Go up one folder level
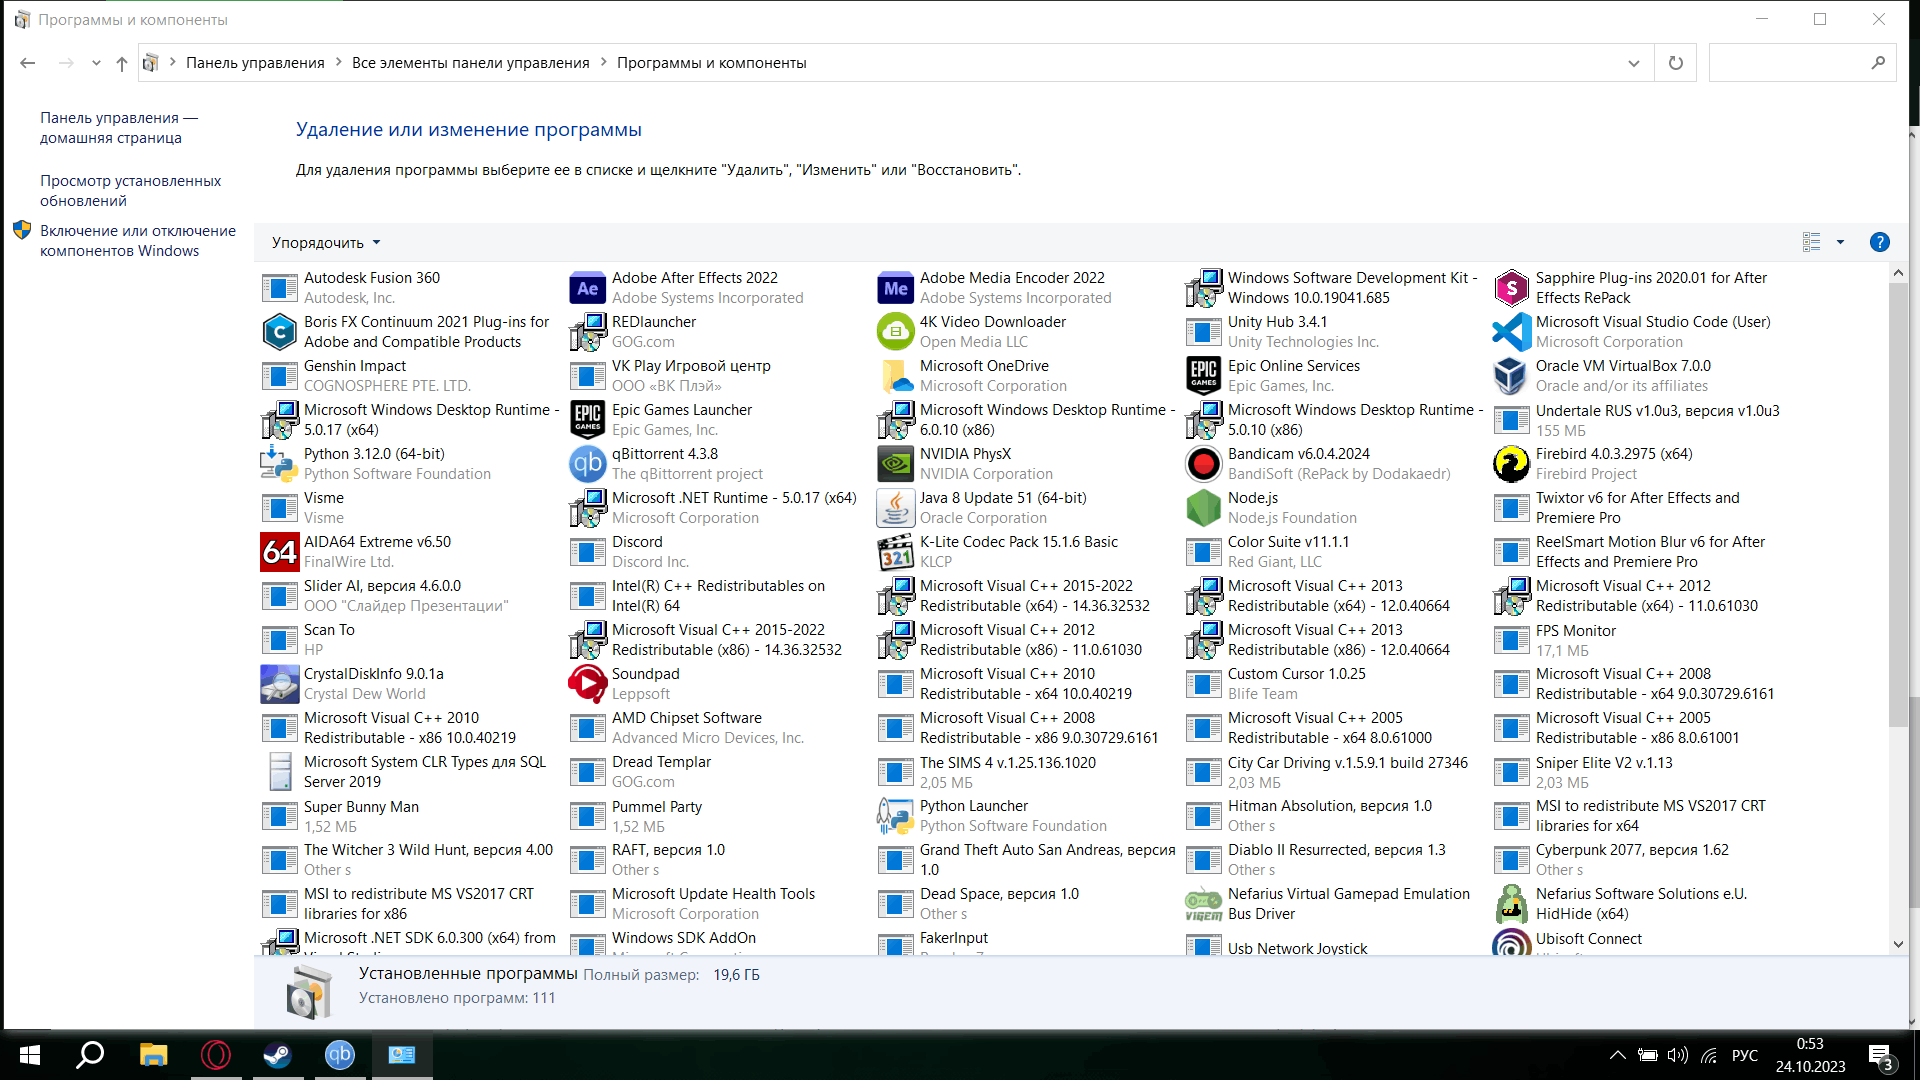This screenshot has width=1920, height=1080. [122, 63]
